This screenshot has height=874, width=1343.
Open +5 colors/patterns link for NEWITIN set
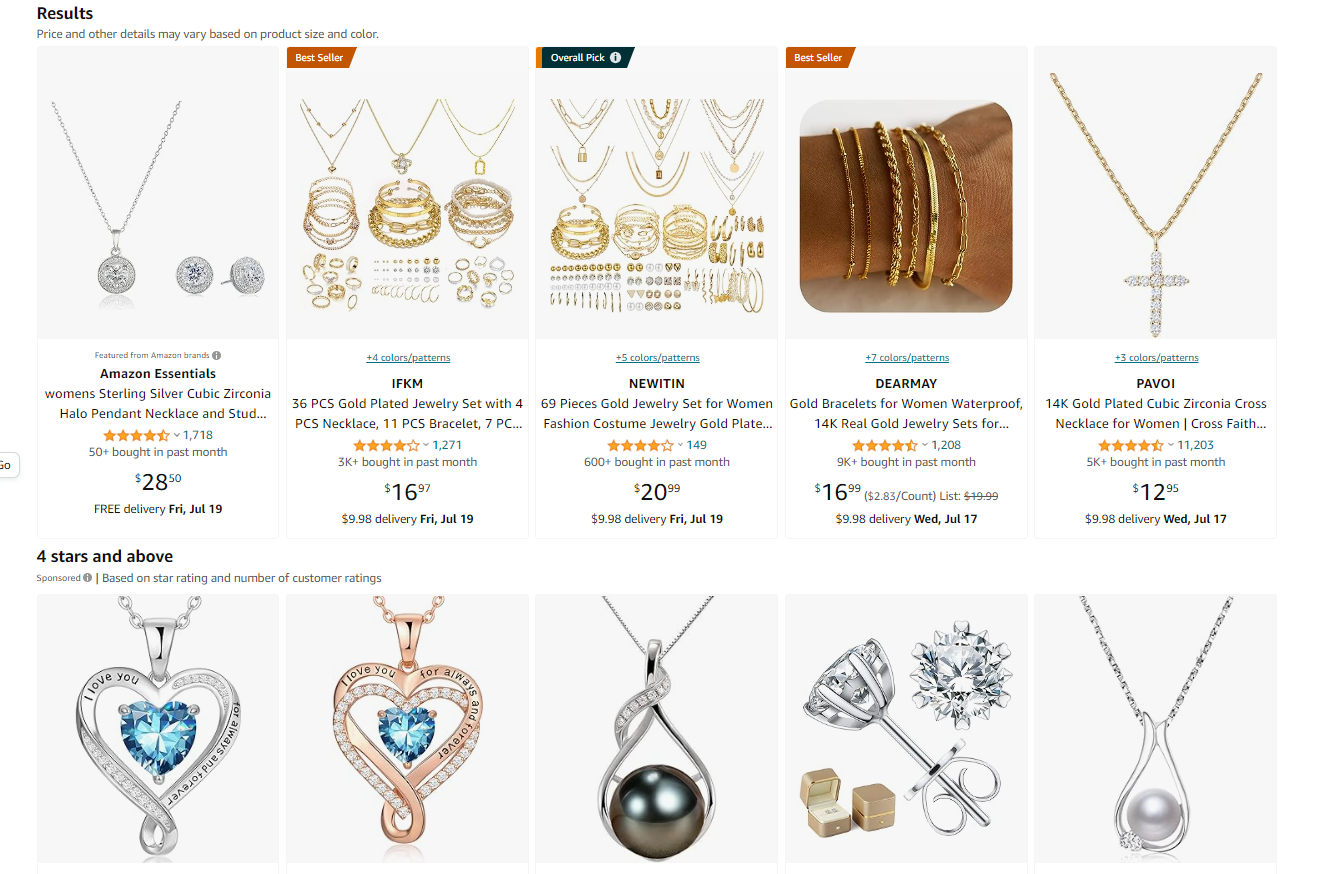(x=657, y=358)
